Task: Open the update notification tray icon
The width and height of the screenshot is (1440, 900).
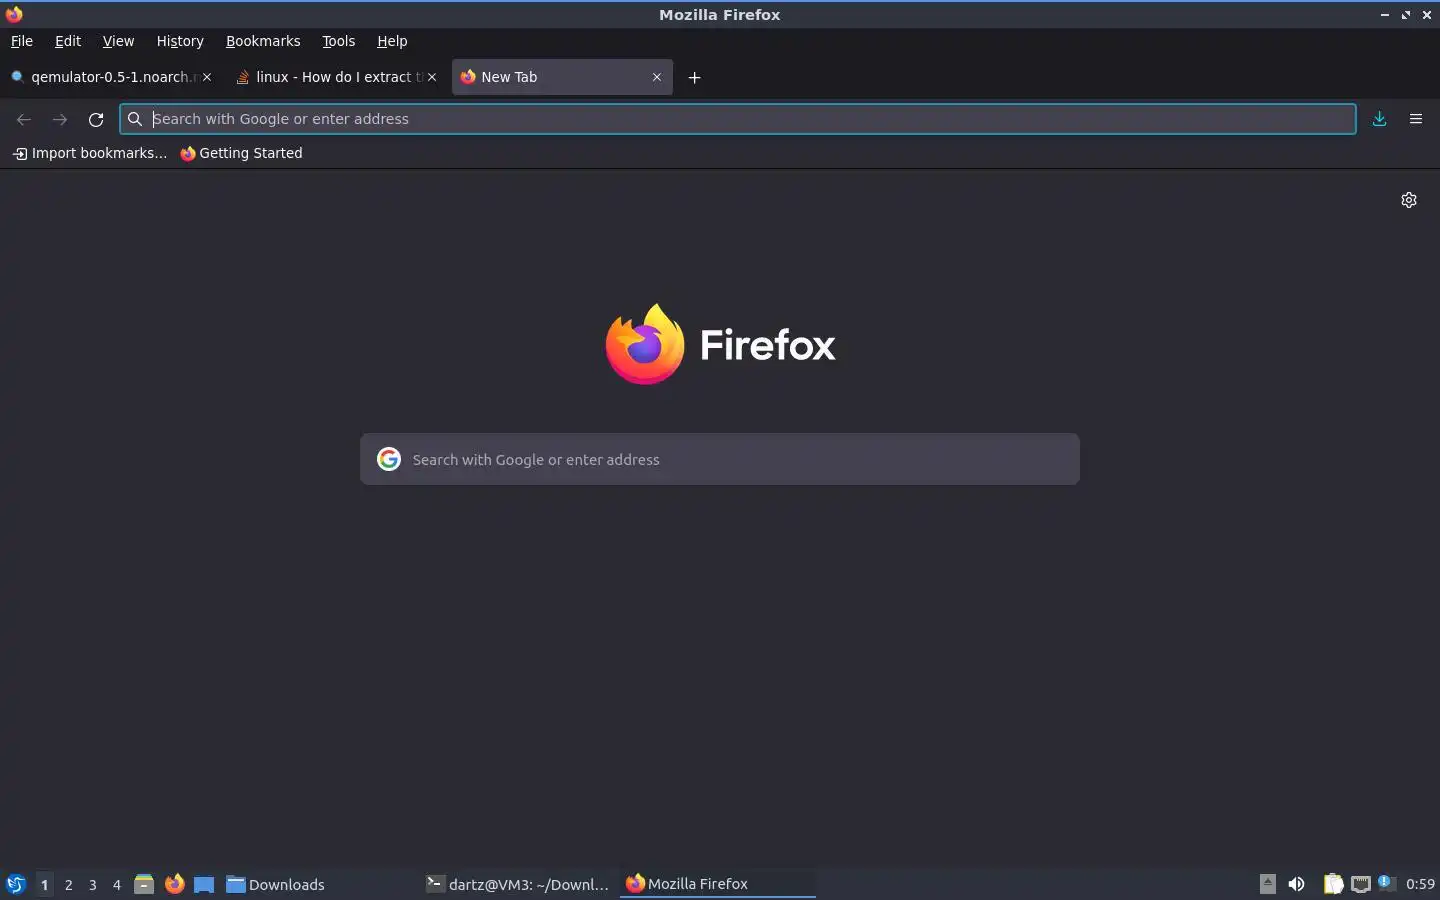Action: (1386, 882)
